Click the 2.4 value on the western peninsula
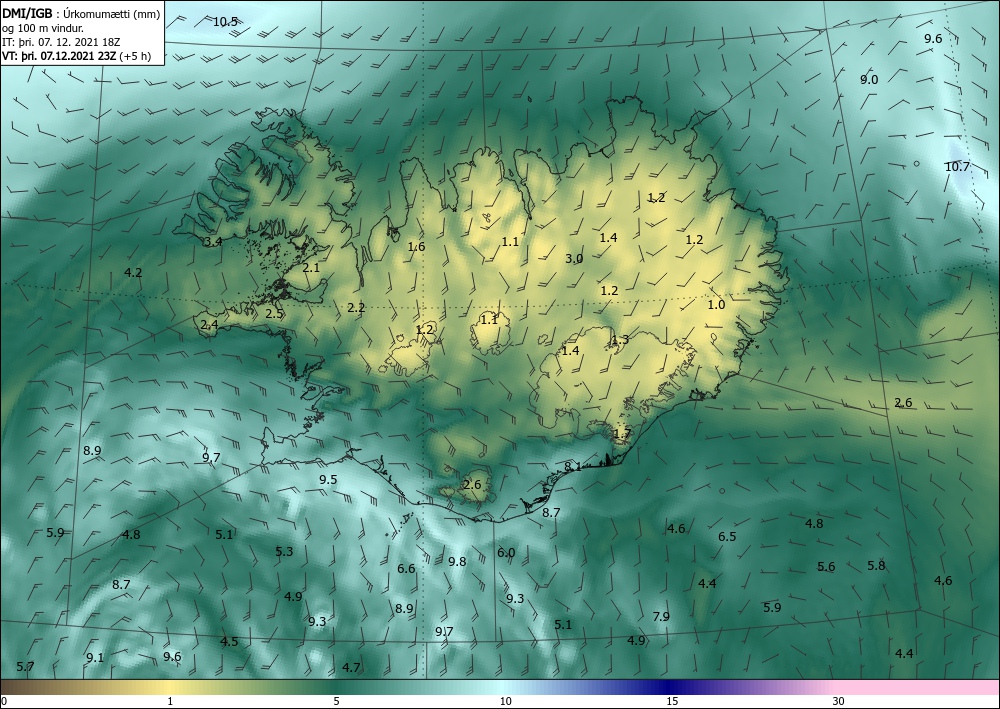The image size is (1000, 709). pos(209,325)
